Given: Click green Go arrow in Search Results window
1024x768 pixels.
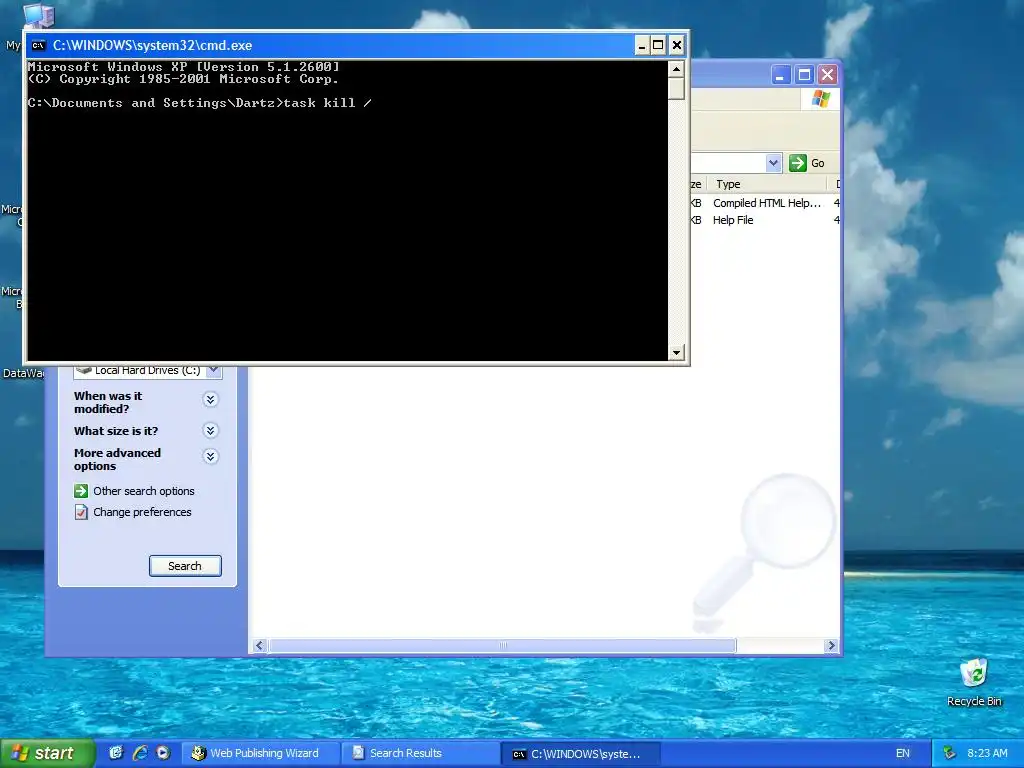Looking at the screenshot, I should coord(797,163).
